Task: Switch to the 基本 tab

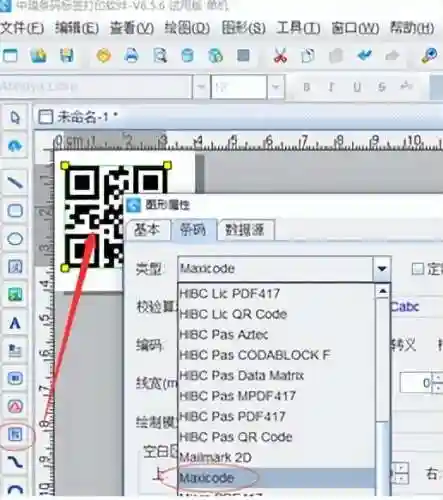Action: [148, 230]
